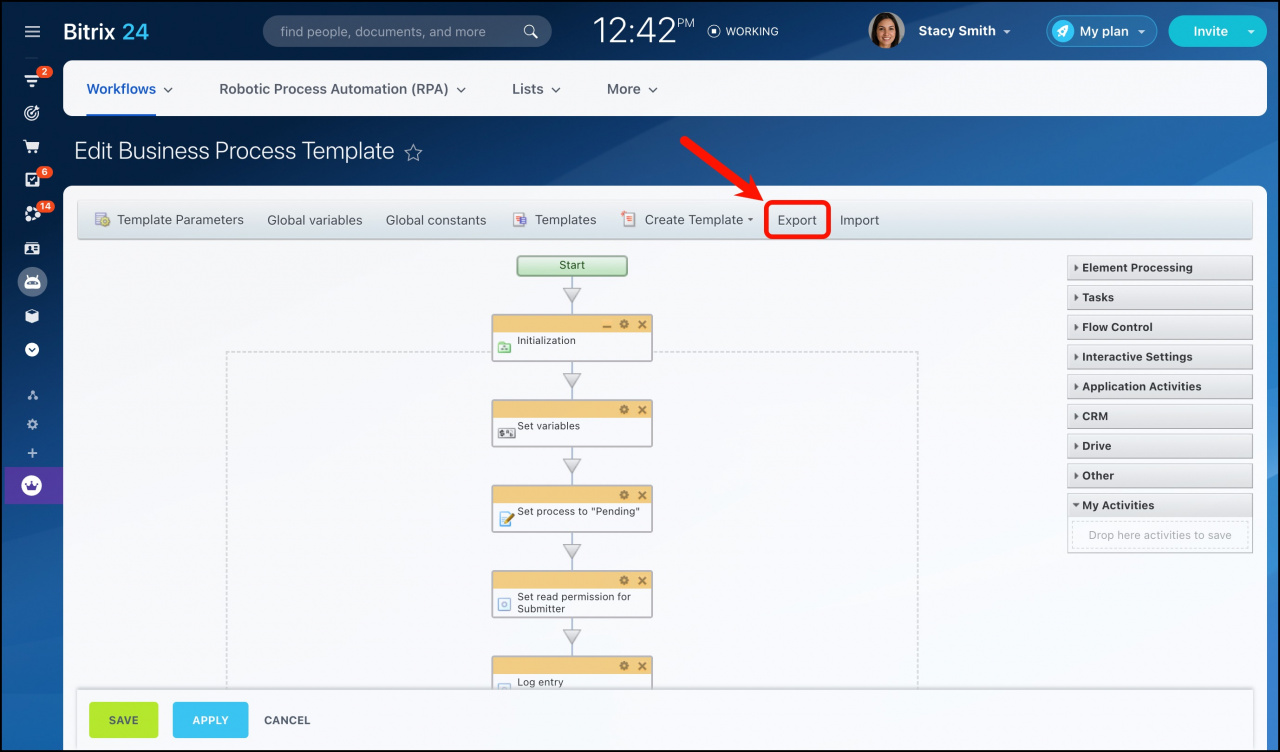1280x752 pixels.
Task: Expand the CRM activity group
Action: pos(1160,416)
